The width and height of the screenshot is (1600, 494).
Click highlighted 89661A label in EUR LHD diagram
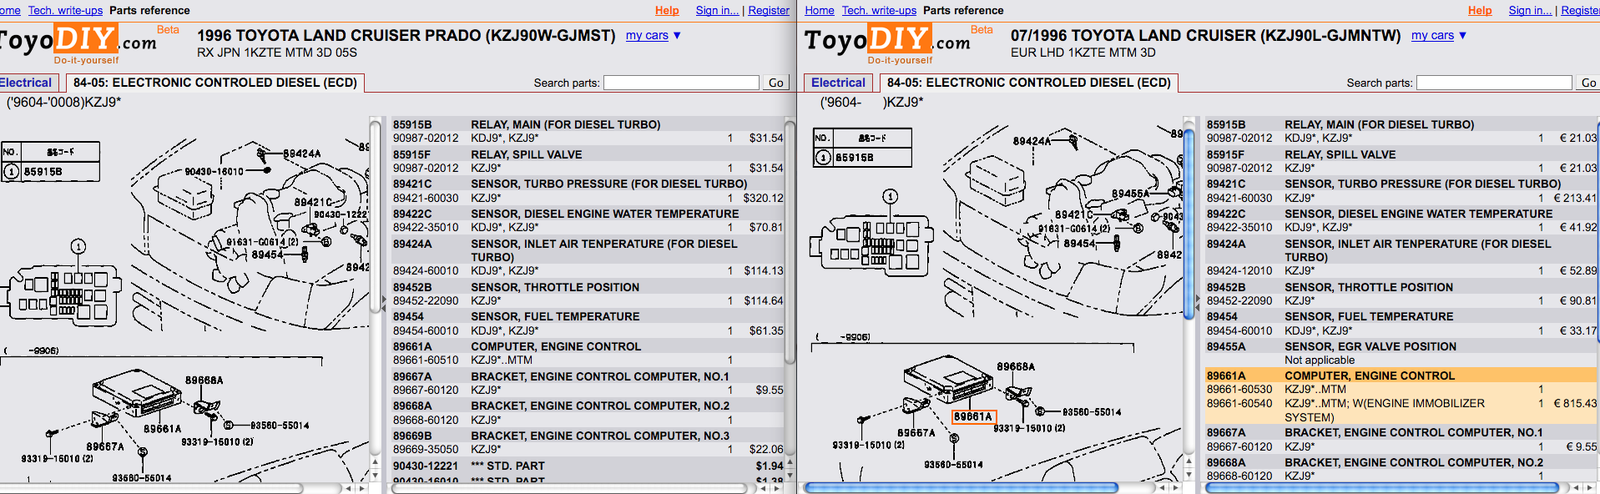973,417
